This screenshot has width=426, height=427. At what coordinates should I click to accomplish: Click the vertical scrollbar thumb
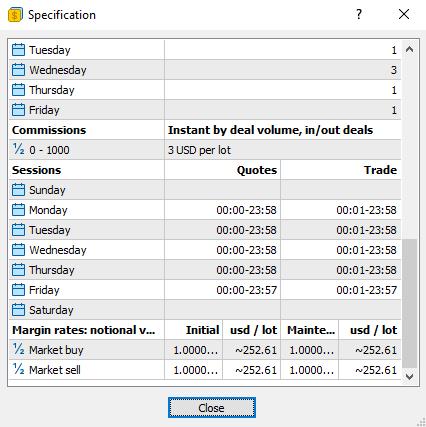tap(409, 303)
